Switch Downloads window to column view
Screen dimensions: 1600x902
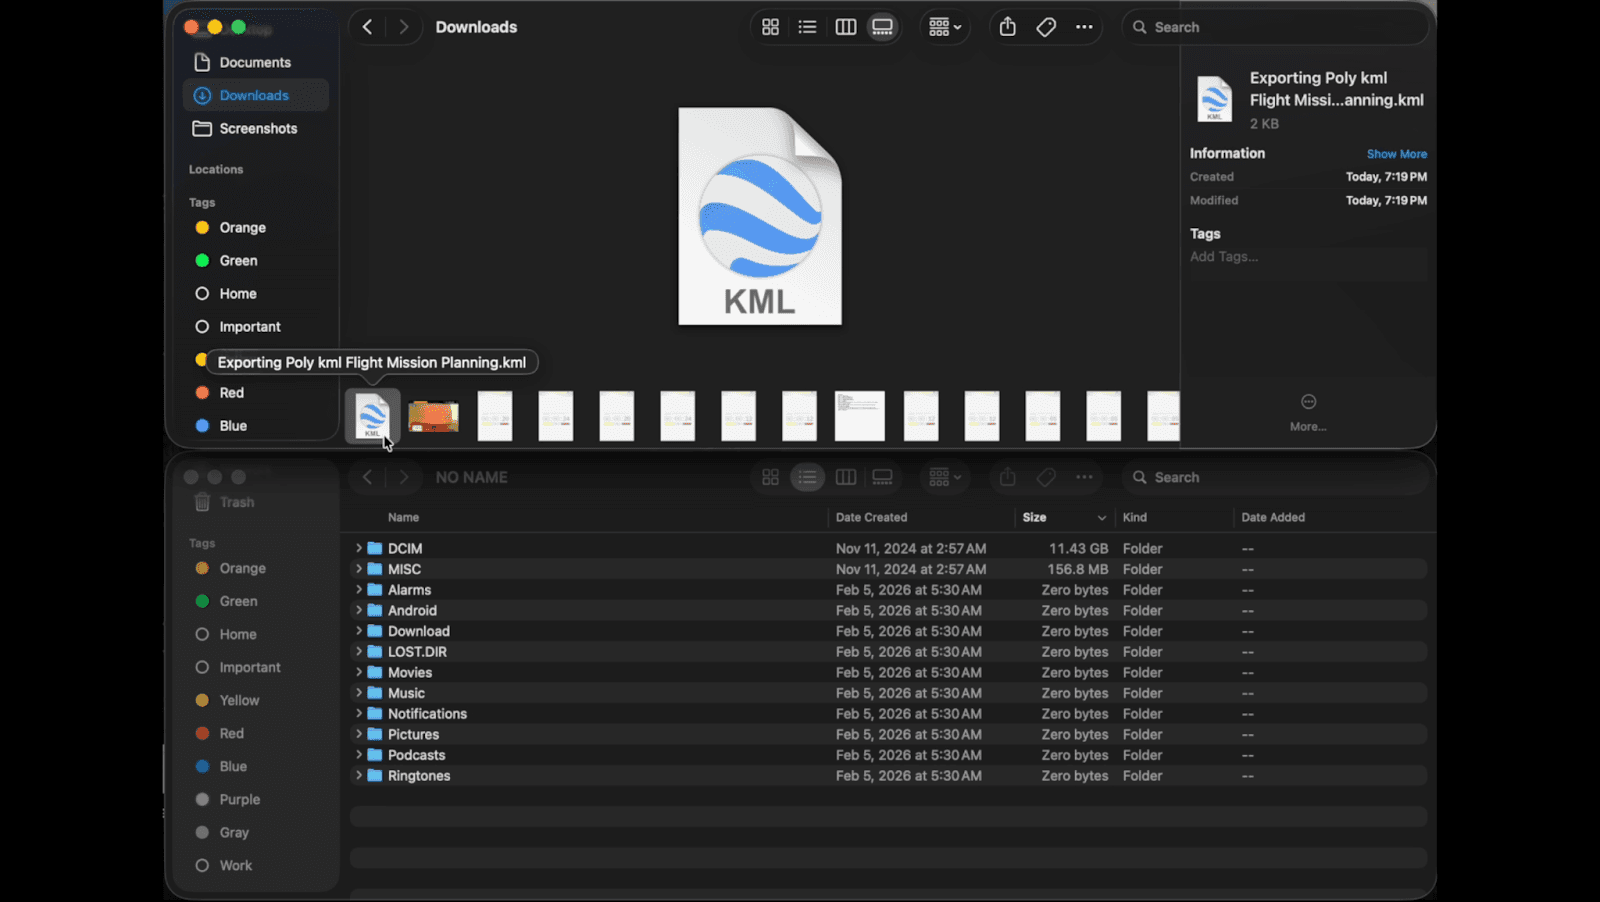click(845, 27)
